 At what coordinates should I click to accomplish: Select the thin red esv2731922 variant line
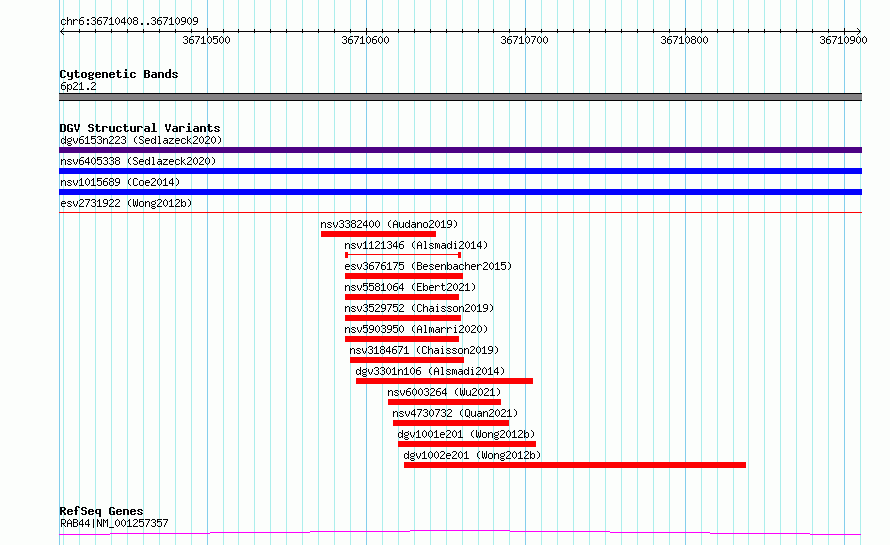(460, 212)
